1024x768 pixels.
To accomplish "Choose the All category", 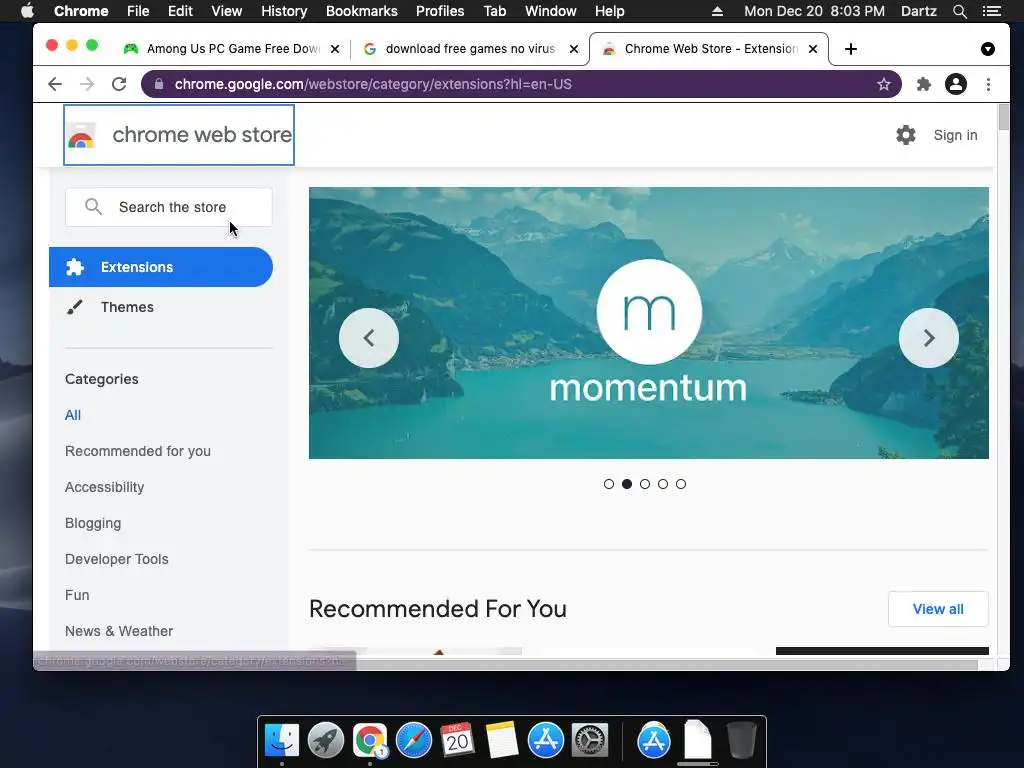I will (x=72, y=415).
